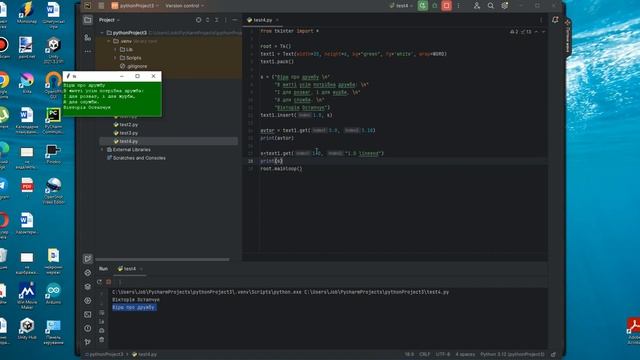
Task: Click the Print icon in Run console sidebar
Action: pos(102,331)
